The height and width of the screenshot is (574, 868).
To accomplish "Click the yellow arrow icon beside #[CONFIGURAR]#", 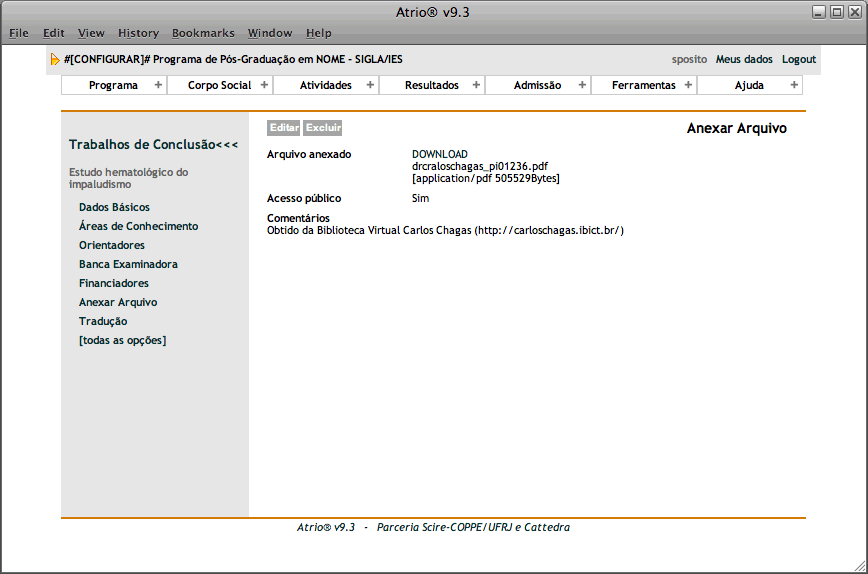I will tap(55, 60).
